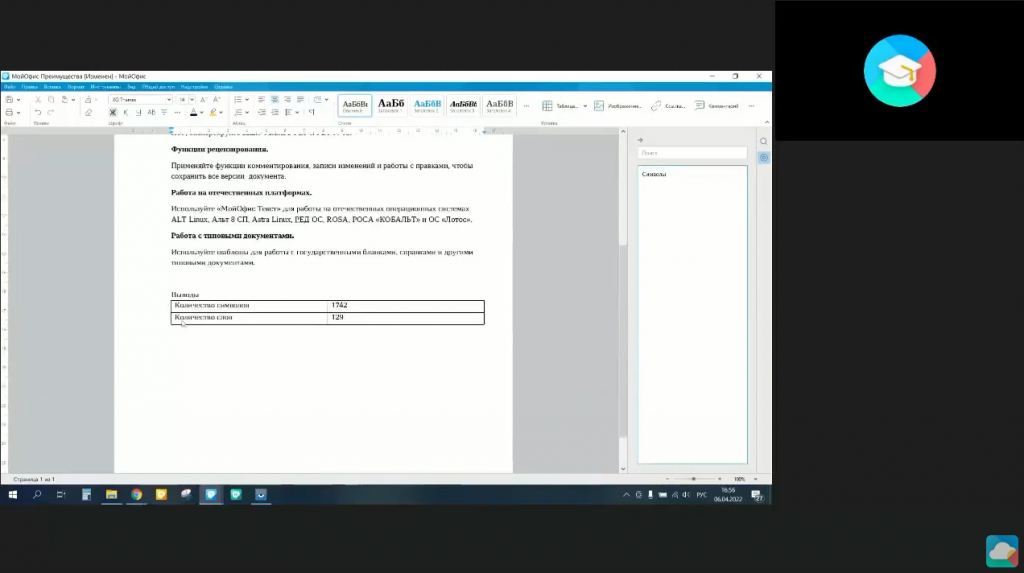This screenshot has height=573, width=1024.
Task: Apply the Обычный paragraph style
Action: [x=355, y=105]
